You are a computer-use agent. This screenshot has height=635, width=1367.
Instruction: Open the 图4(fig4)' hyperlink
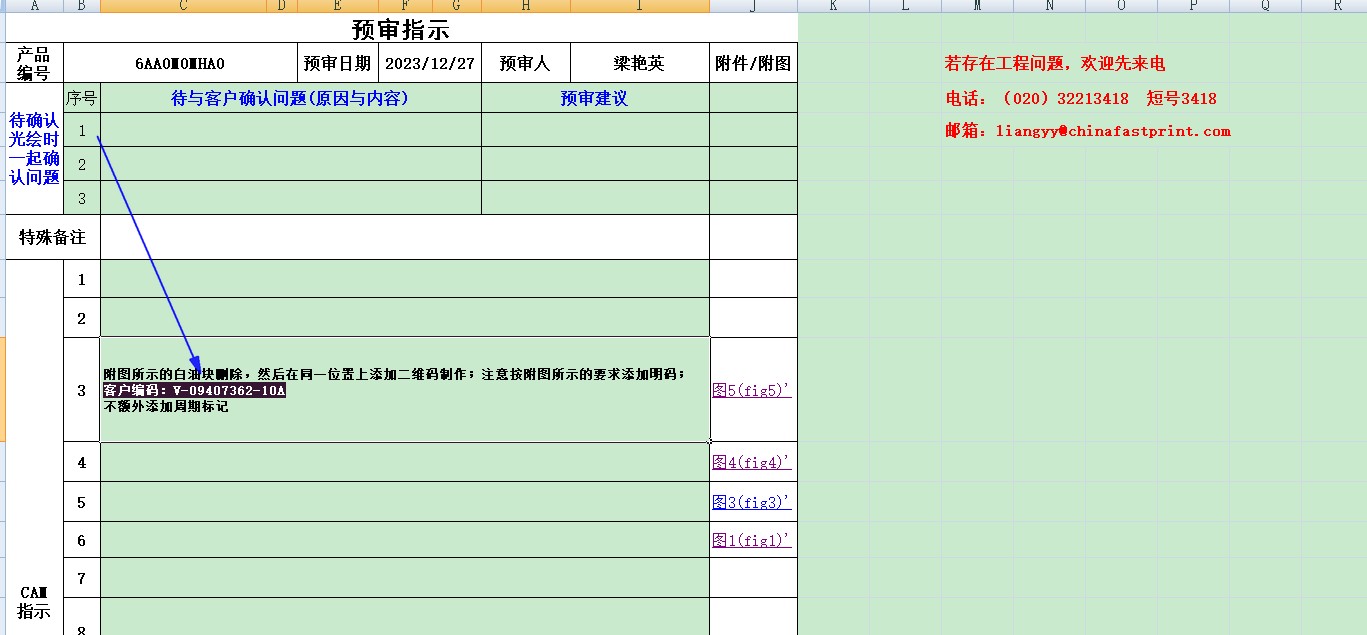[751, 462]
